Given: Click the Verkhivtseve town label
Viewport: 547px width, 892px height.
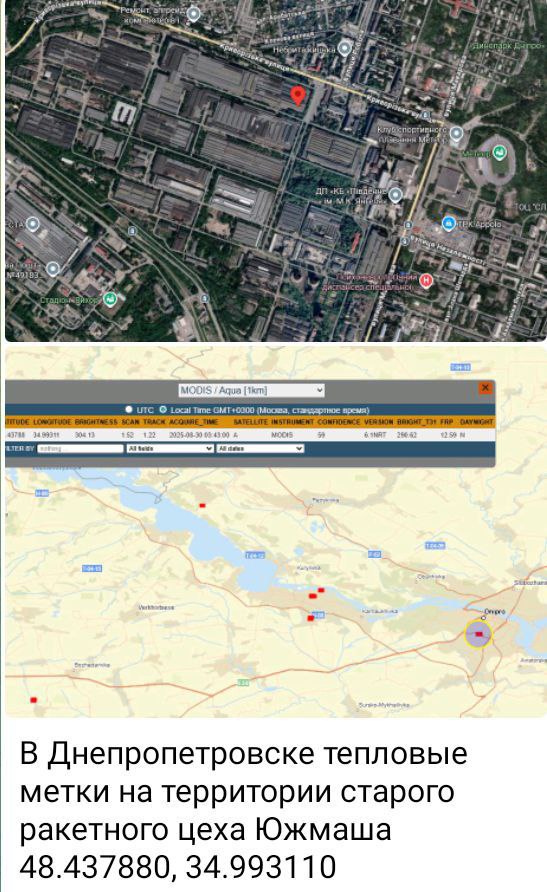Looking at the screenshot, I should [x=156, y=608].
